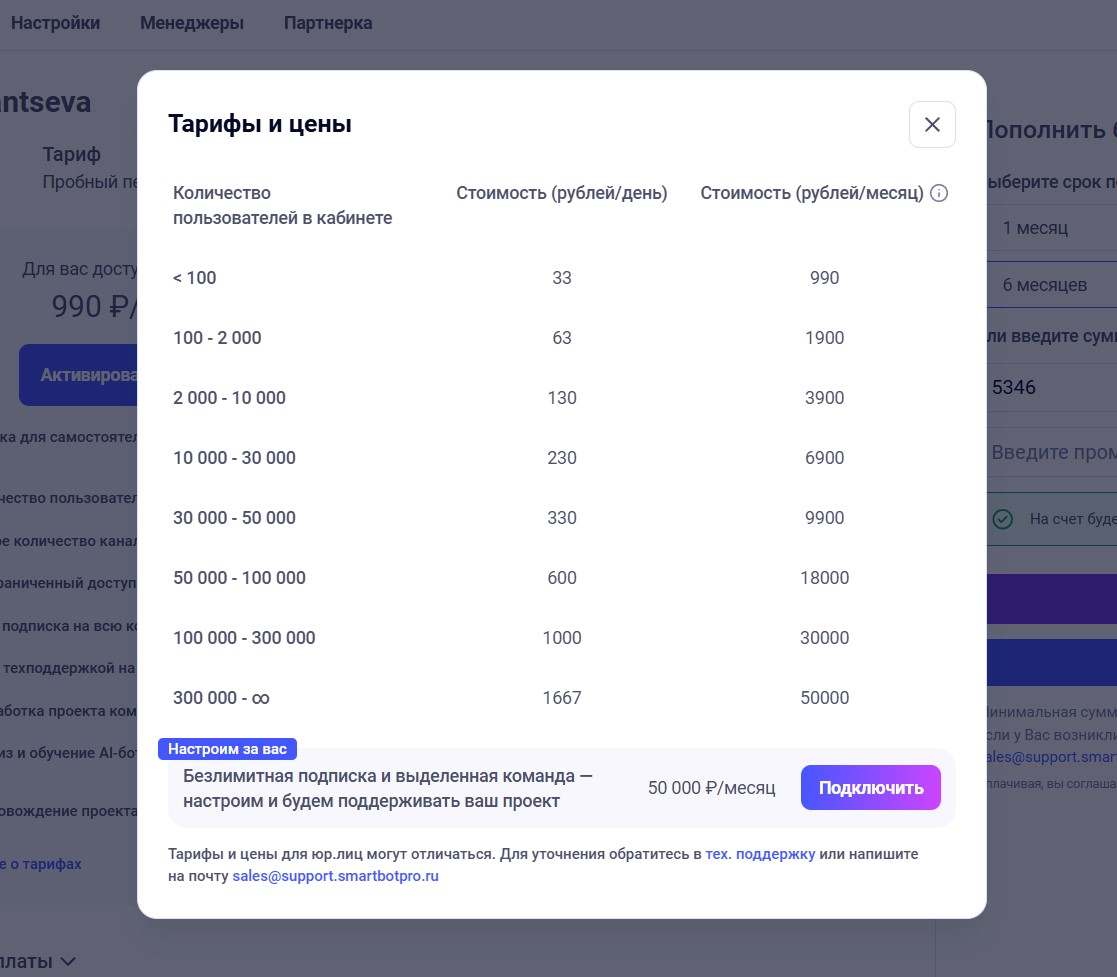Click the Настроим за вас badge
This screenshot has width=1117, height=977.
click(x=227, y=749)
